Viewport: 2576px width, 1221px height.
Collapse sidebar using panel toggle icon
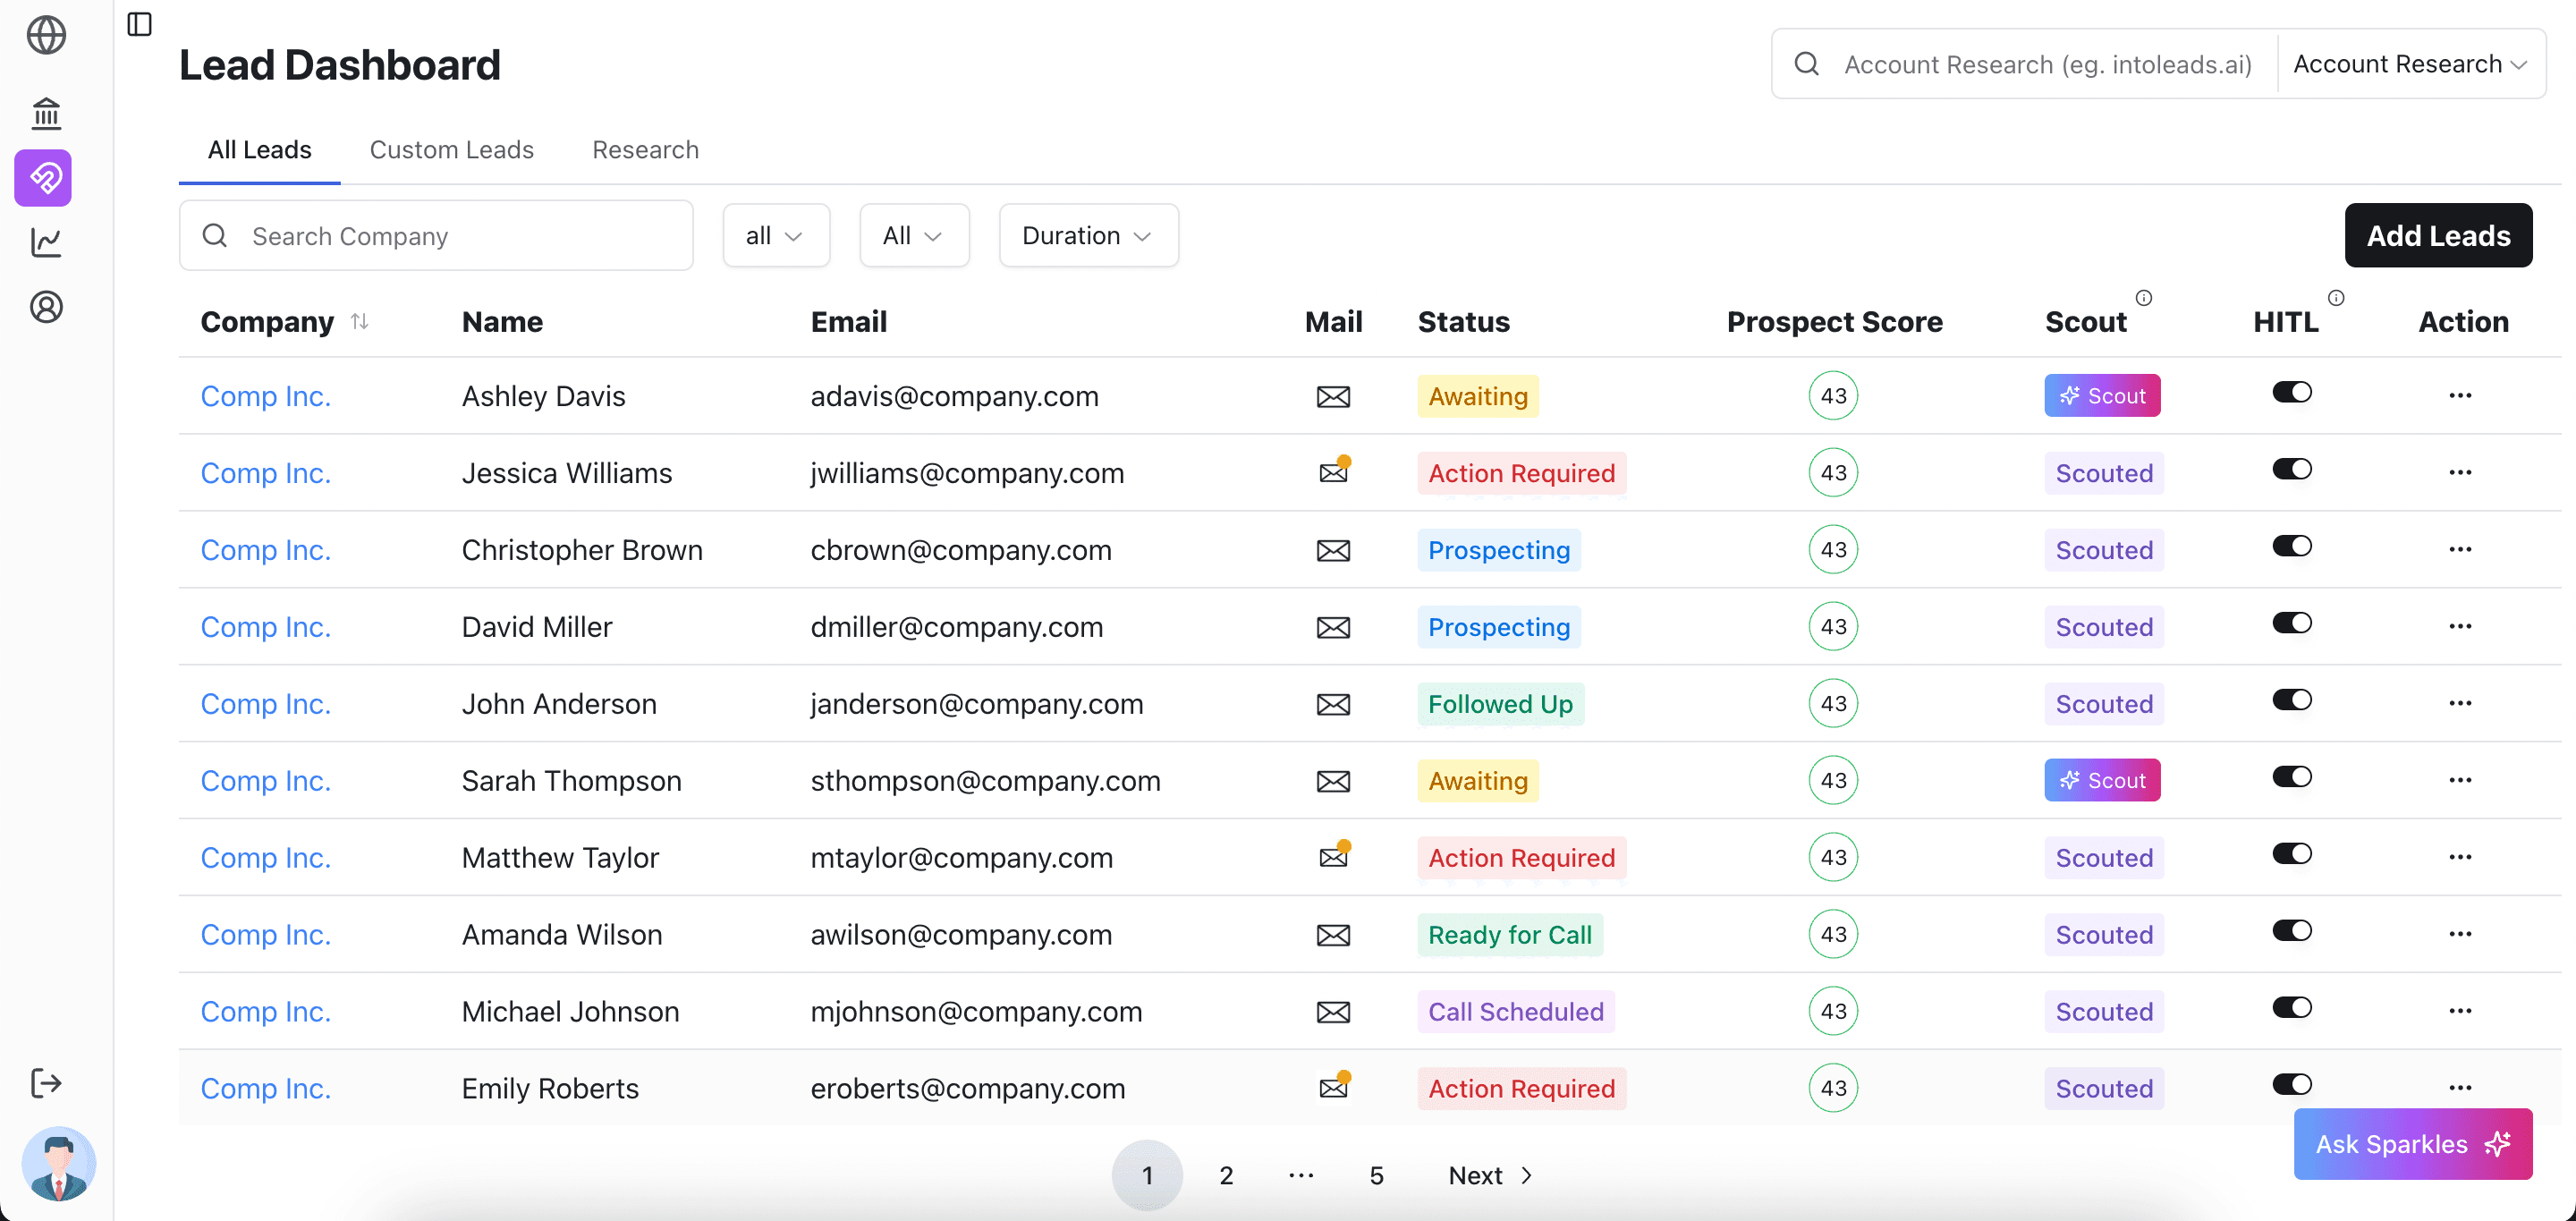(140, 24)
